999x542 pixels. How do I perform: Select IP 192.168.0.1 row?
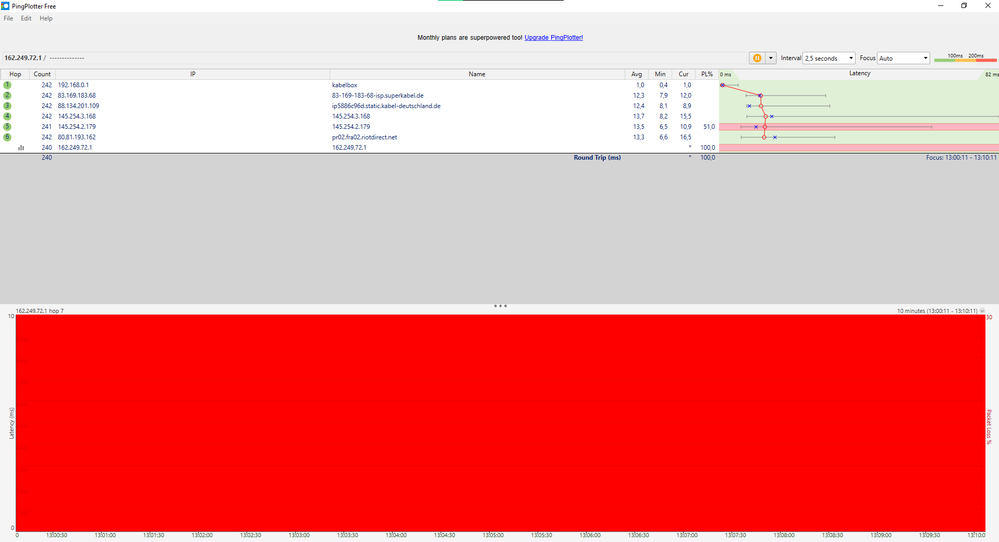[73, 85]
